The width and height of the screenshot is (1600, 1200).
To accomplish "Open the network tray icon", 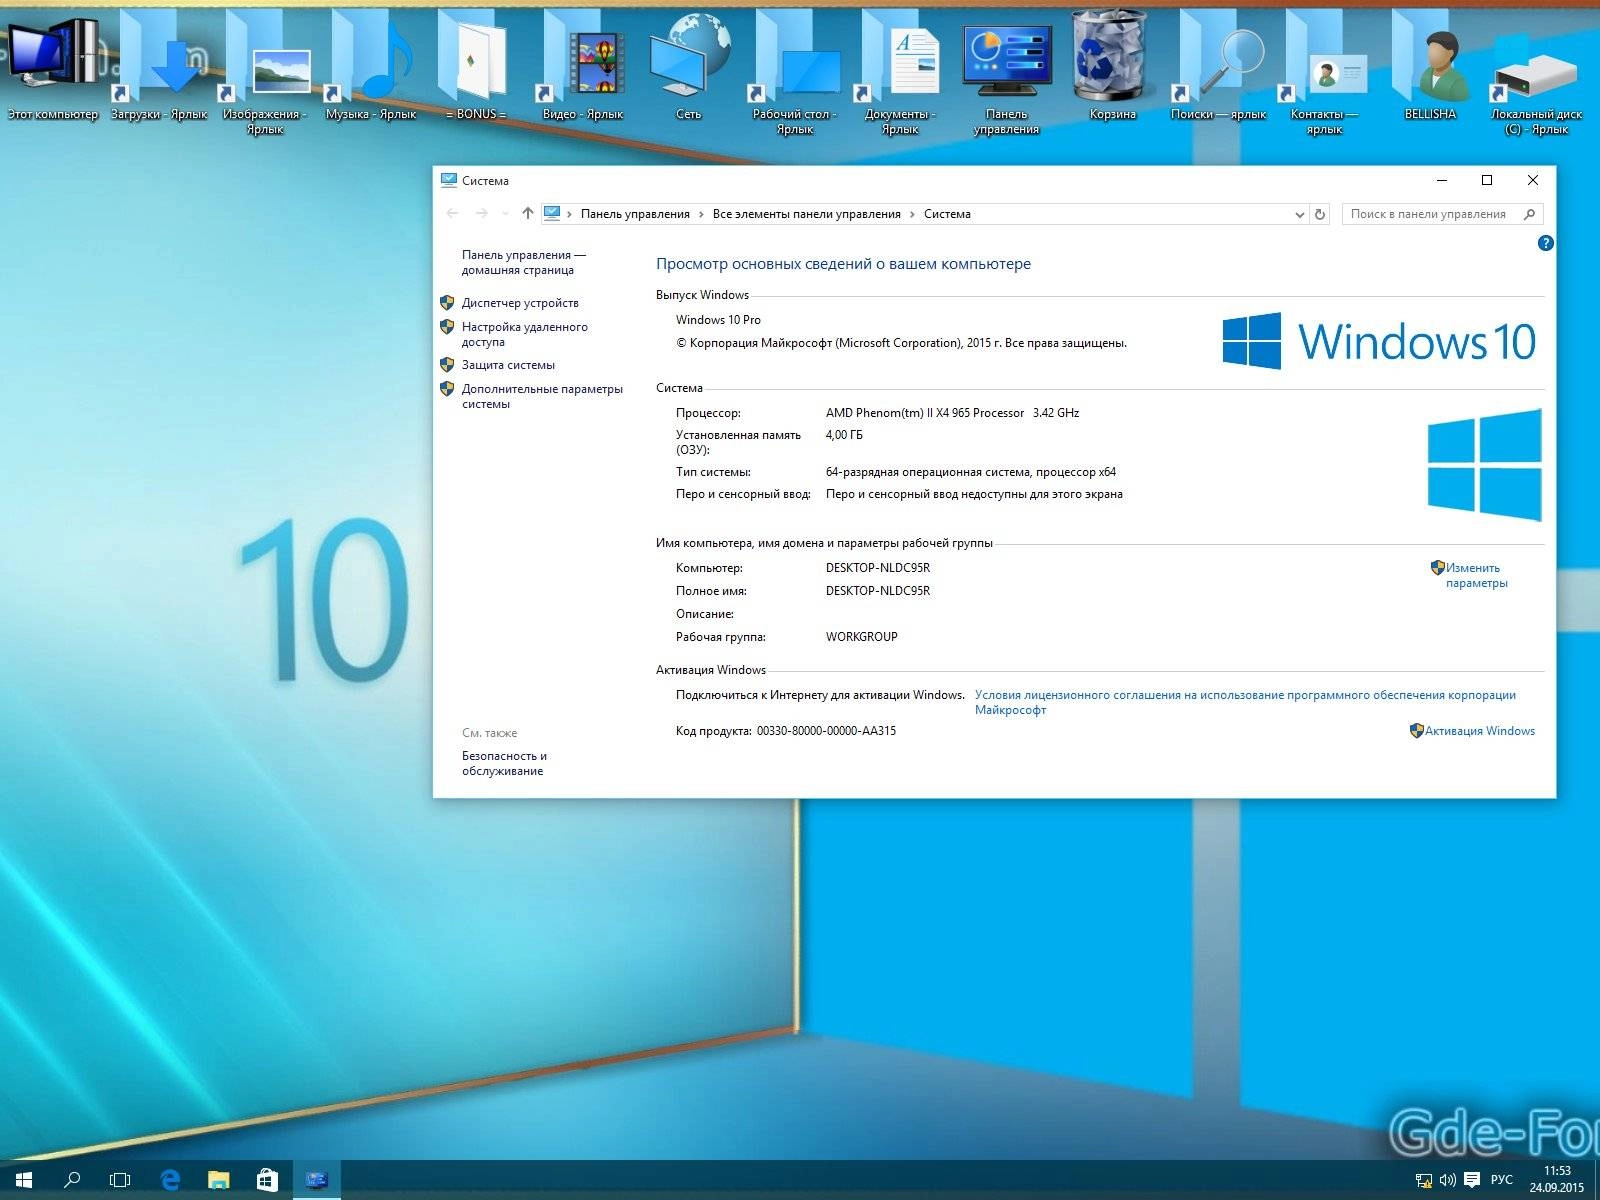I will [1423, 1180].
